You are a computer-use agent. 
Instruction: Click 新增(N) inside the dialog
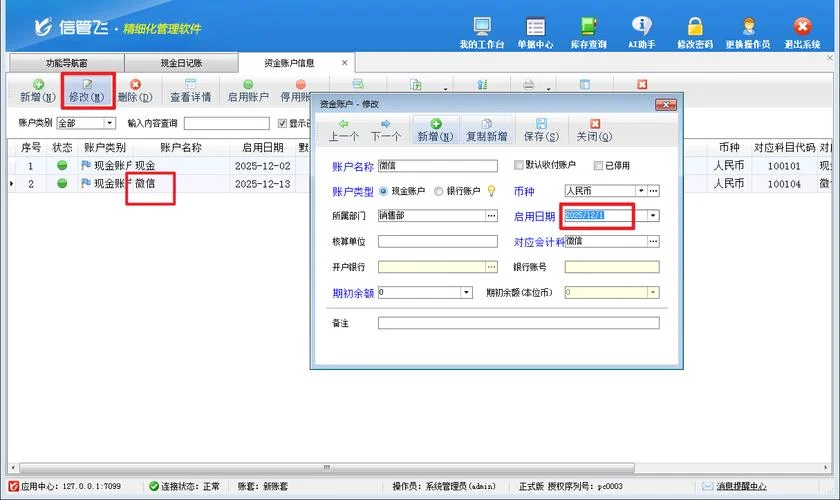click(436, 131)
